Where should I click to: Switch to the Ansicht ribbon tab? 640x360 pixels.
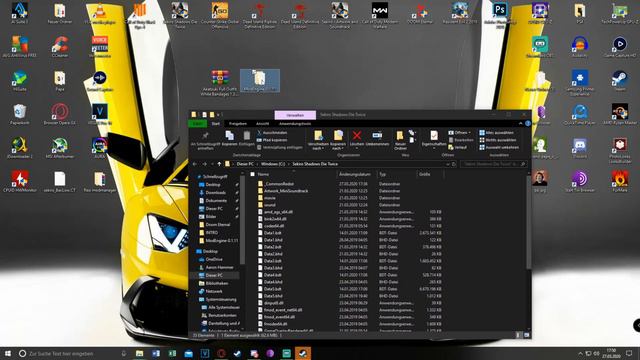(x=262, y=123)
